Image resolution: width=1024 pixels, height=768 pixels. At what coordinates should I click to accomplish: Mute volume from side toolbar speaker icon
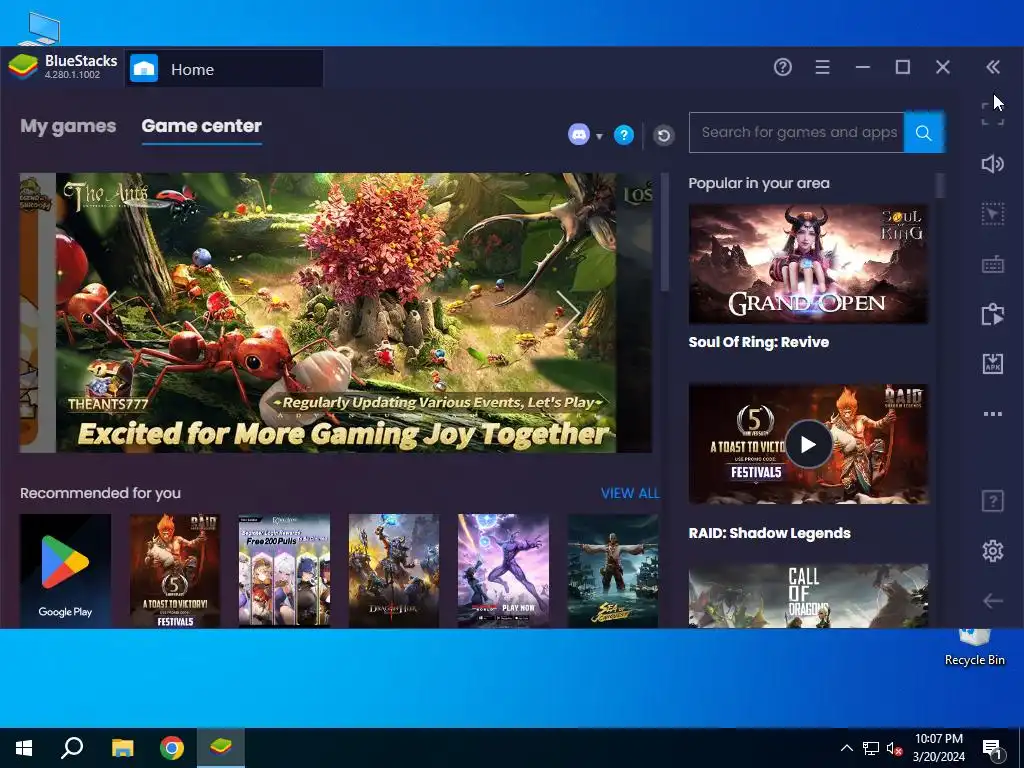pos(993,164)
